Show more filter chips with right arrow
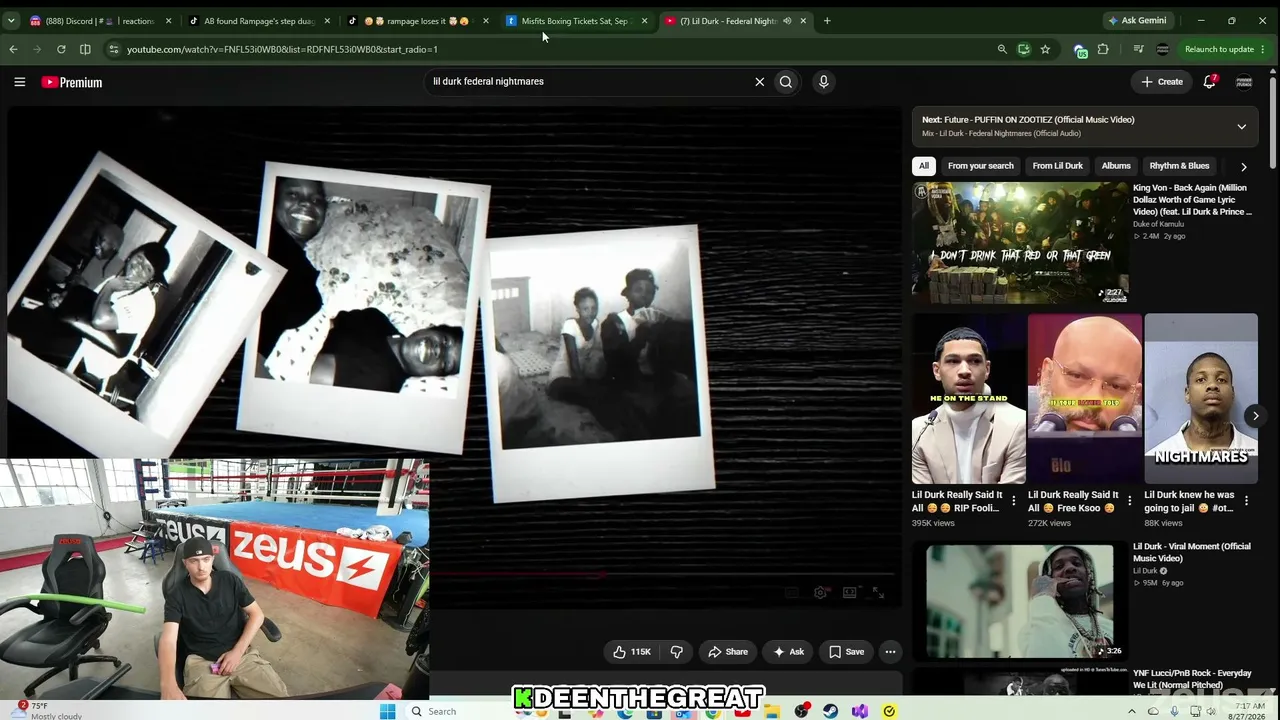The height and width of the screenshot is (720, 1280). click(1243, 166)
